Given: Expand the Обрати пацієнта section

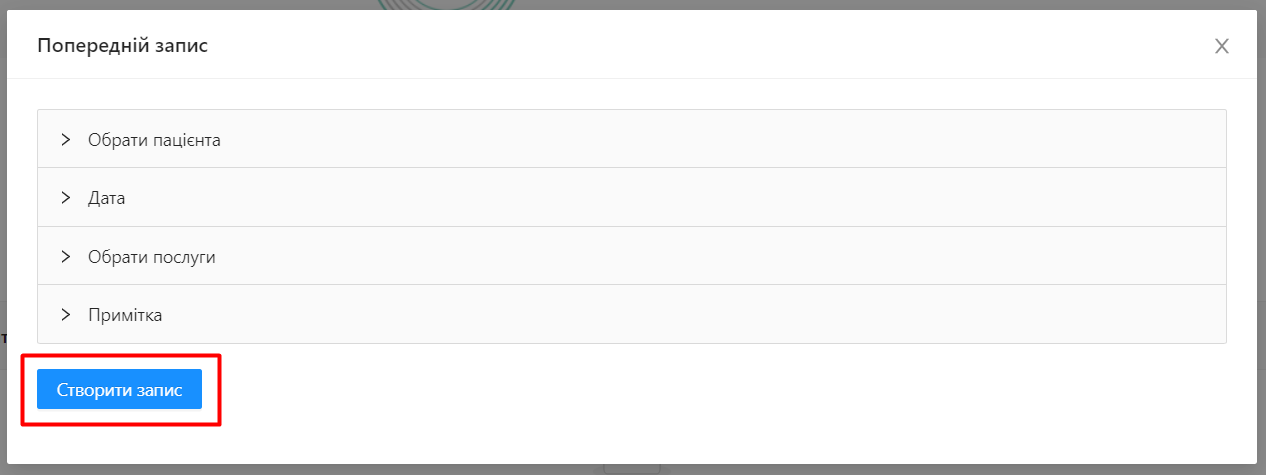Looking at the screenshot, I should pyautogui.click(x=154, y=140).
